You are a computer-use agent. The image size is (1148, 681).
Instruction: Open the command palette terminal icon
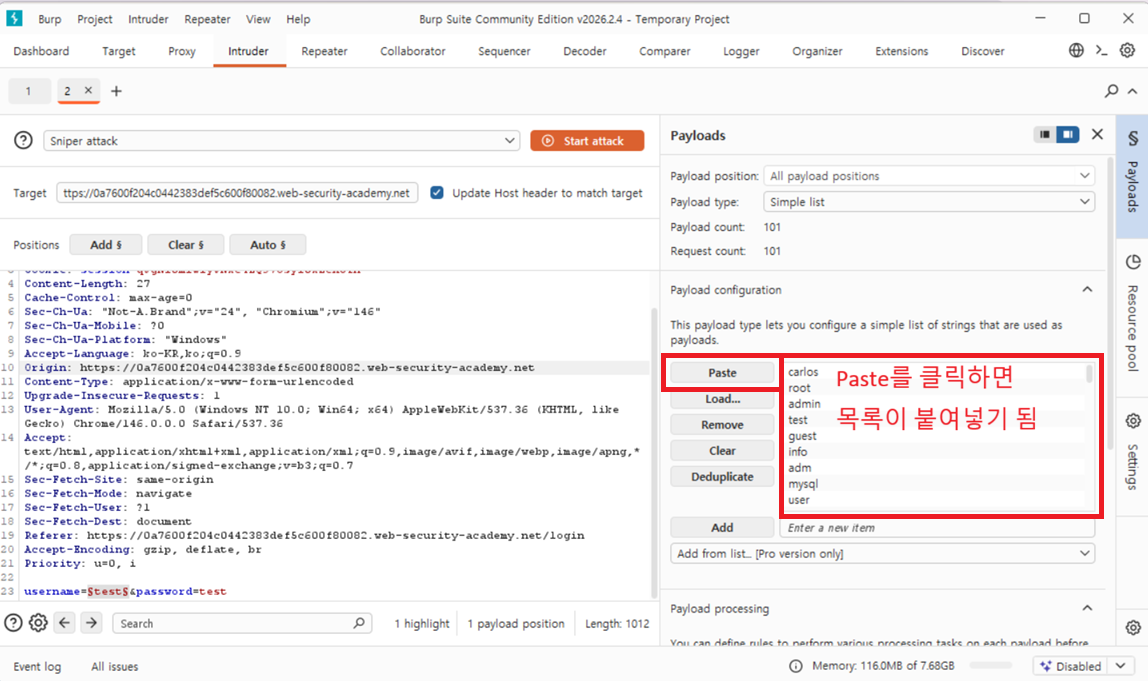coord(1101,51)
